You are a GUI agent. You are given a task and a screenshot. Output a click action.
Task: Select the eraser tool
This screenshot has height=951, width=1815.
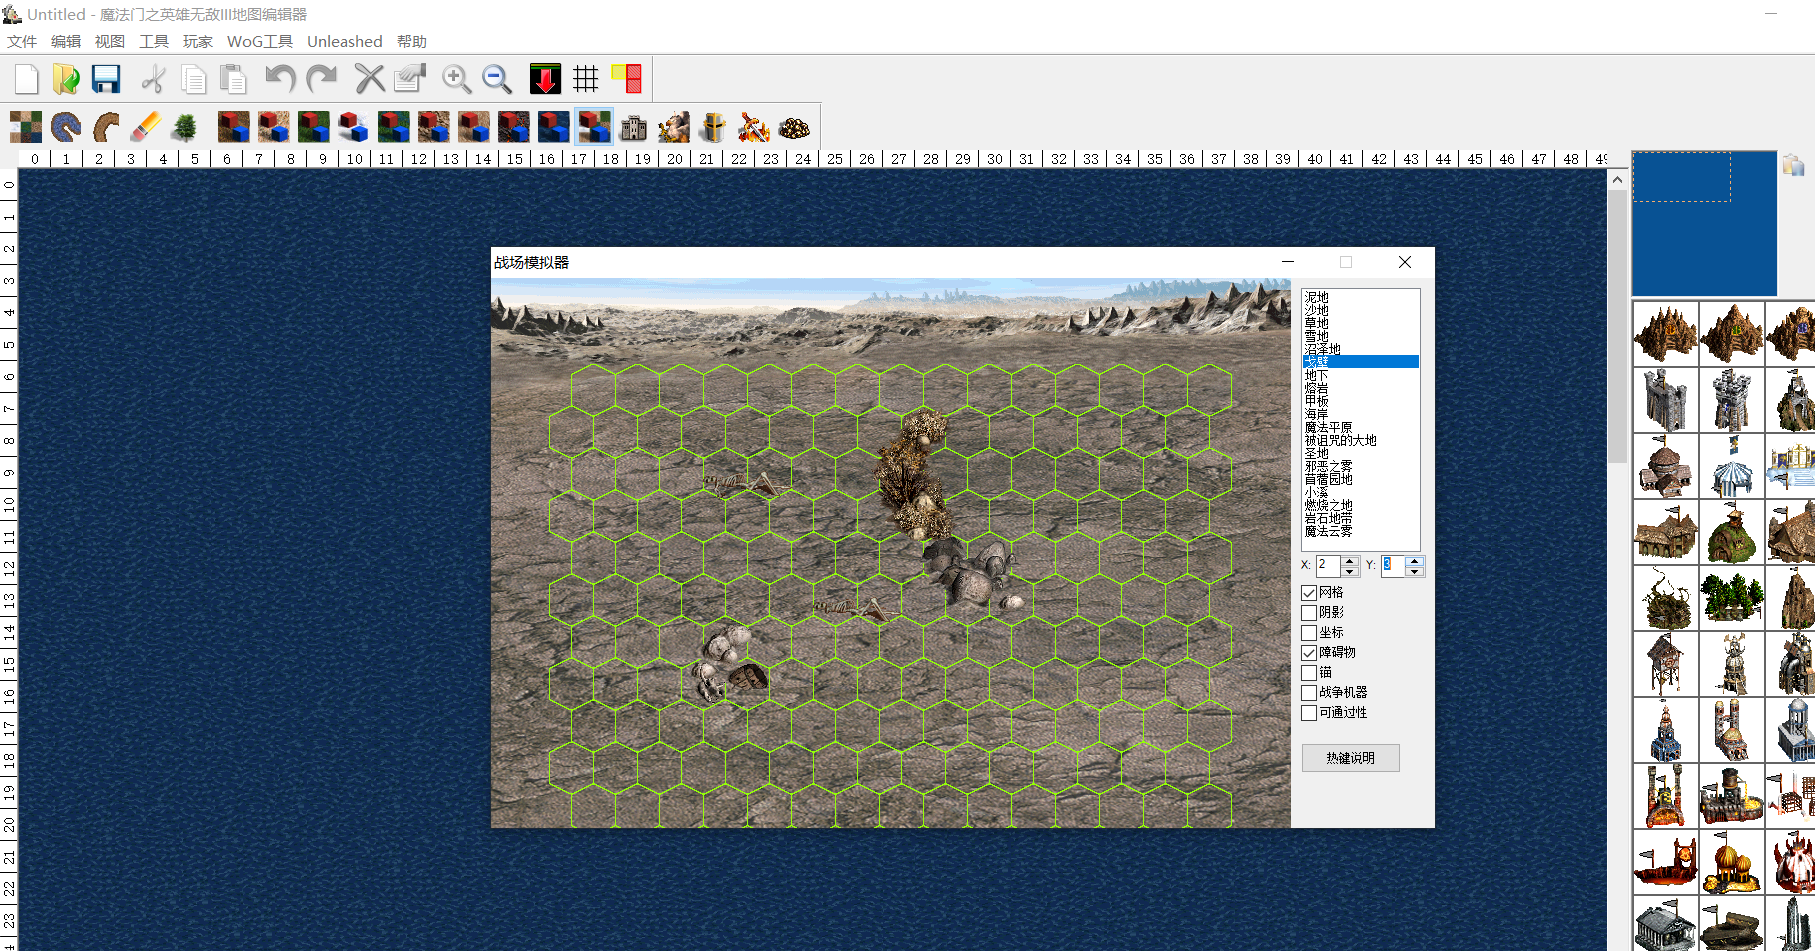(x=146, y=127)
